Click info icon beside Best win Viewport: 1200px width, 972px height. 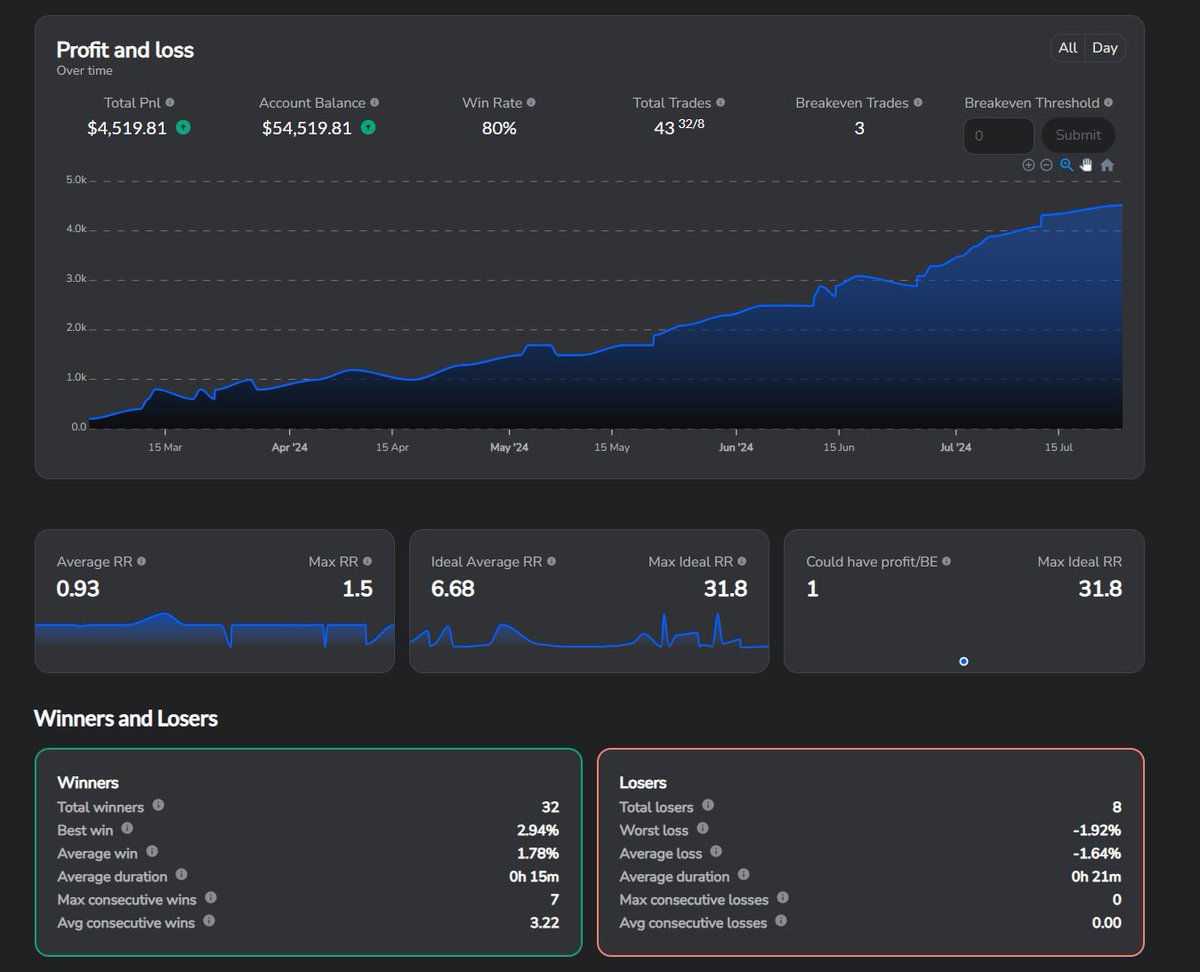pyautogui.click(x=127, y=828)
